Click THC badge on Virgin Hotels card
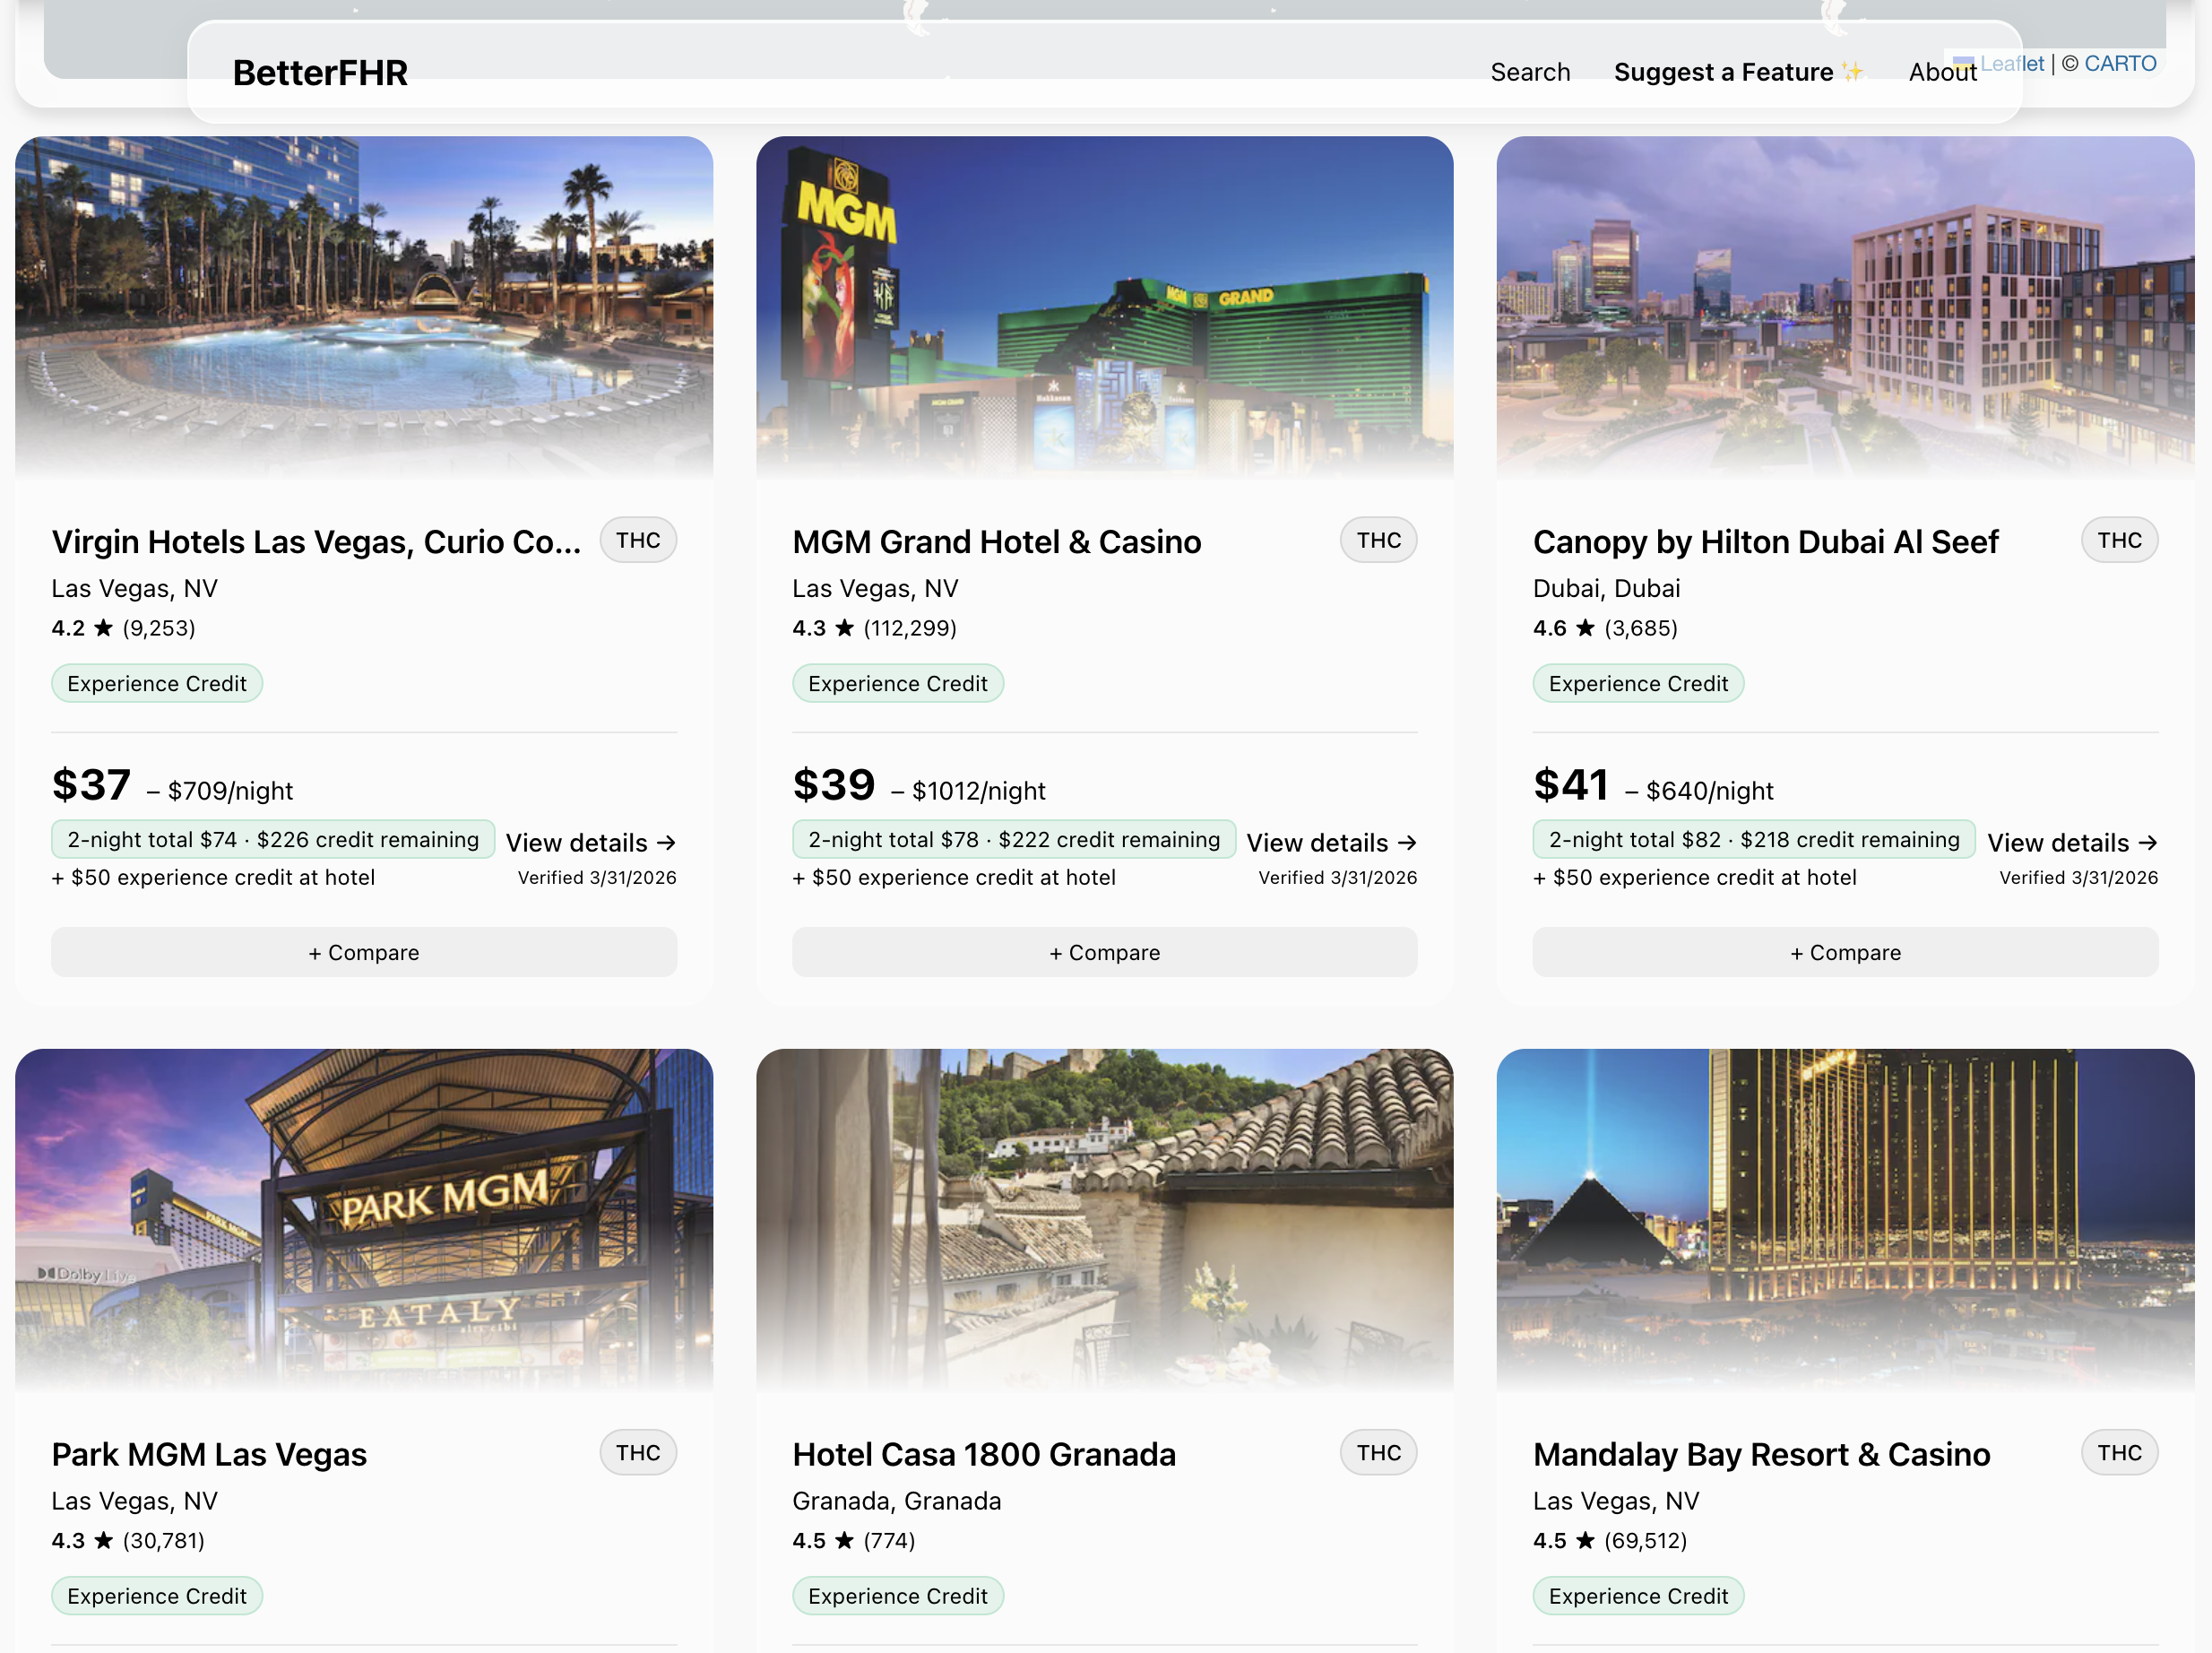Image resolution: width=2212 pixels, height=1653 pixels. coord(638,540)
